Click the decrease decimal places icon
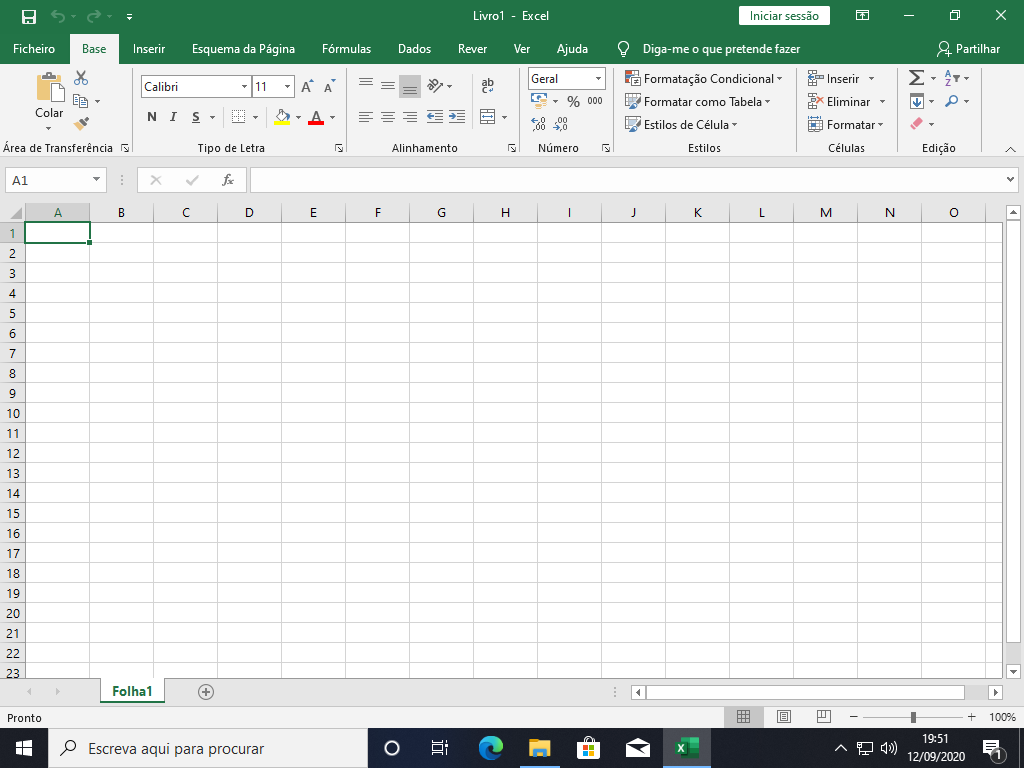The width and height of the screenshot is (1024, 768). (x=560, y=124)
